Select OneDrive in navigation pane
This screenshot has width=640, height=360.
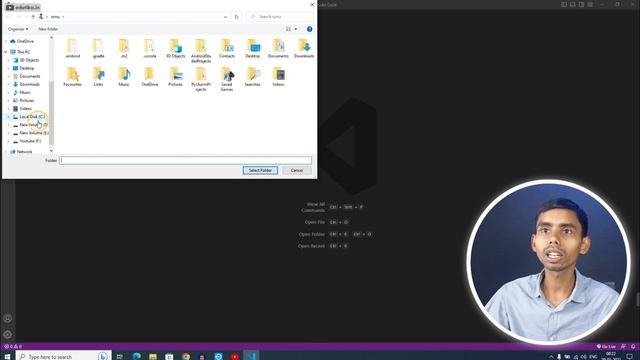coord(22,41)
